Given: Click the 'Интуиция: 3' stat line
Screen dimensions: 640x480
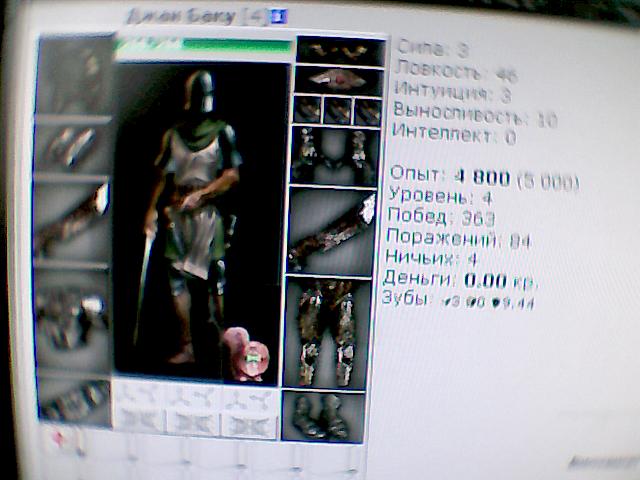Looking at the screenshot, I should [452, 92].
